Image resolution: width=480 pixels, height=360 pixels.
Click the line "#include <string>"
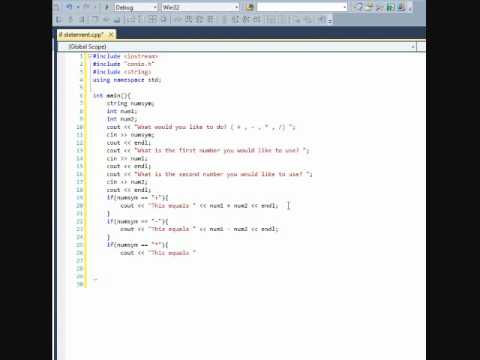click(122, 72)
